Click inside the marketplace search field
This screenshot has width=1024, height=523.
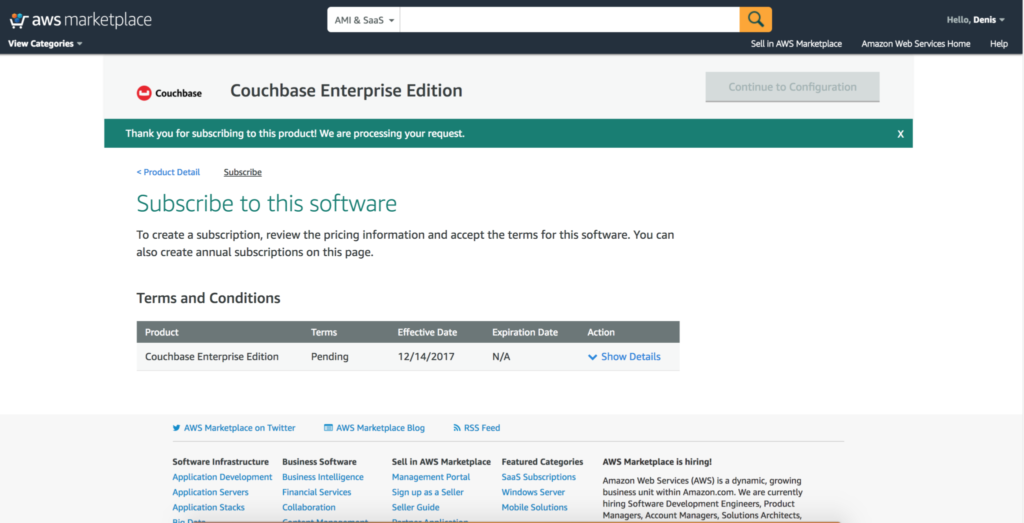pyautogui.click(x=569, y=20)
